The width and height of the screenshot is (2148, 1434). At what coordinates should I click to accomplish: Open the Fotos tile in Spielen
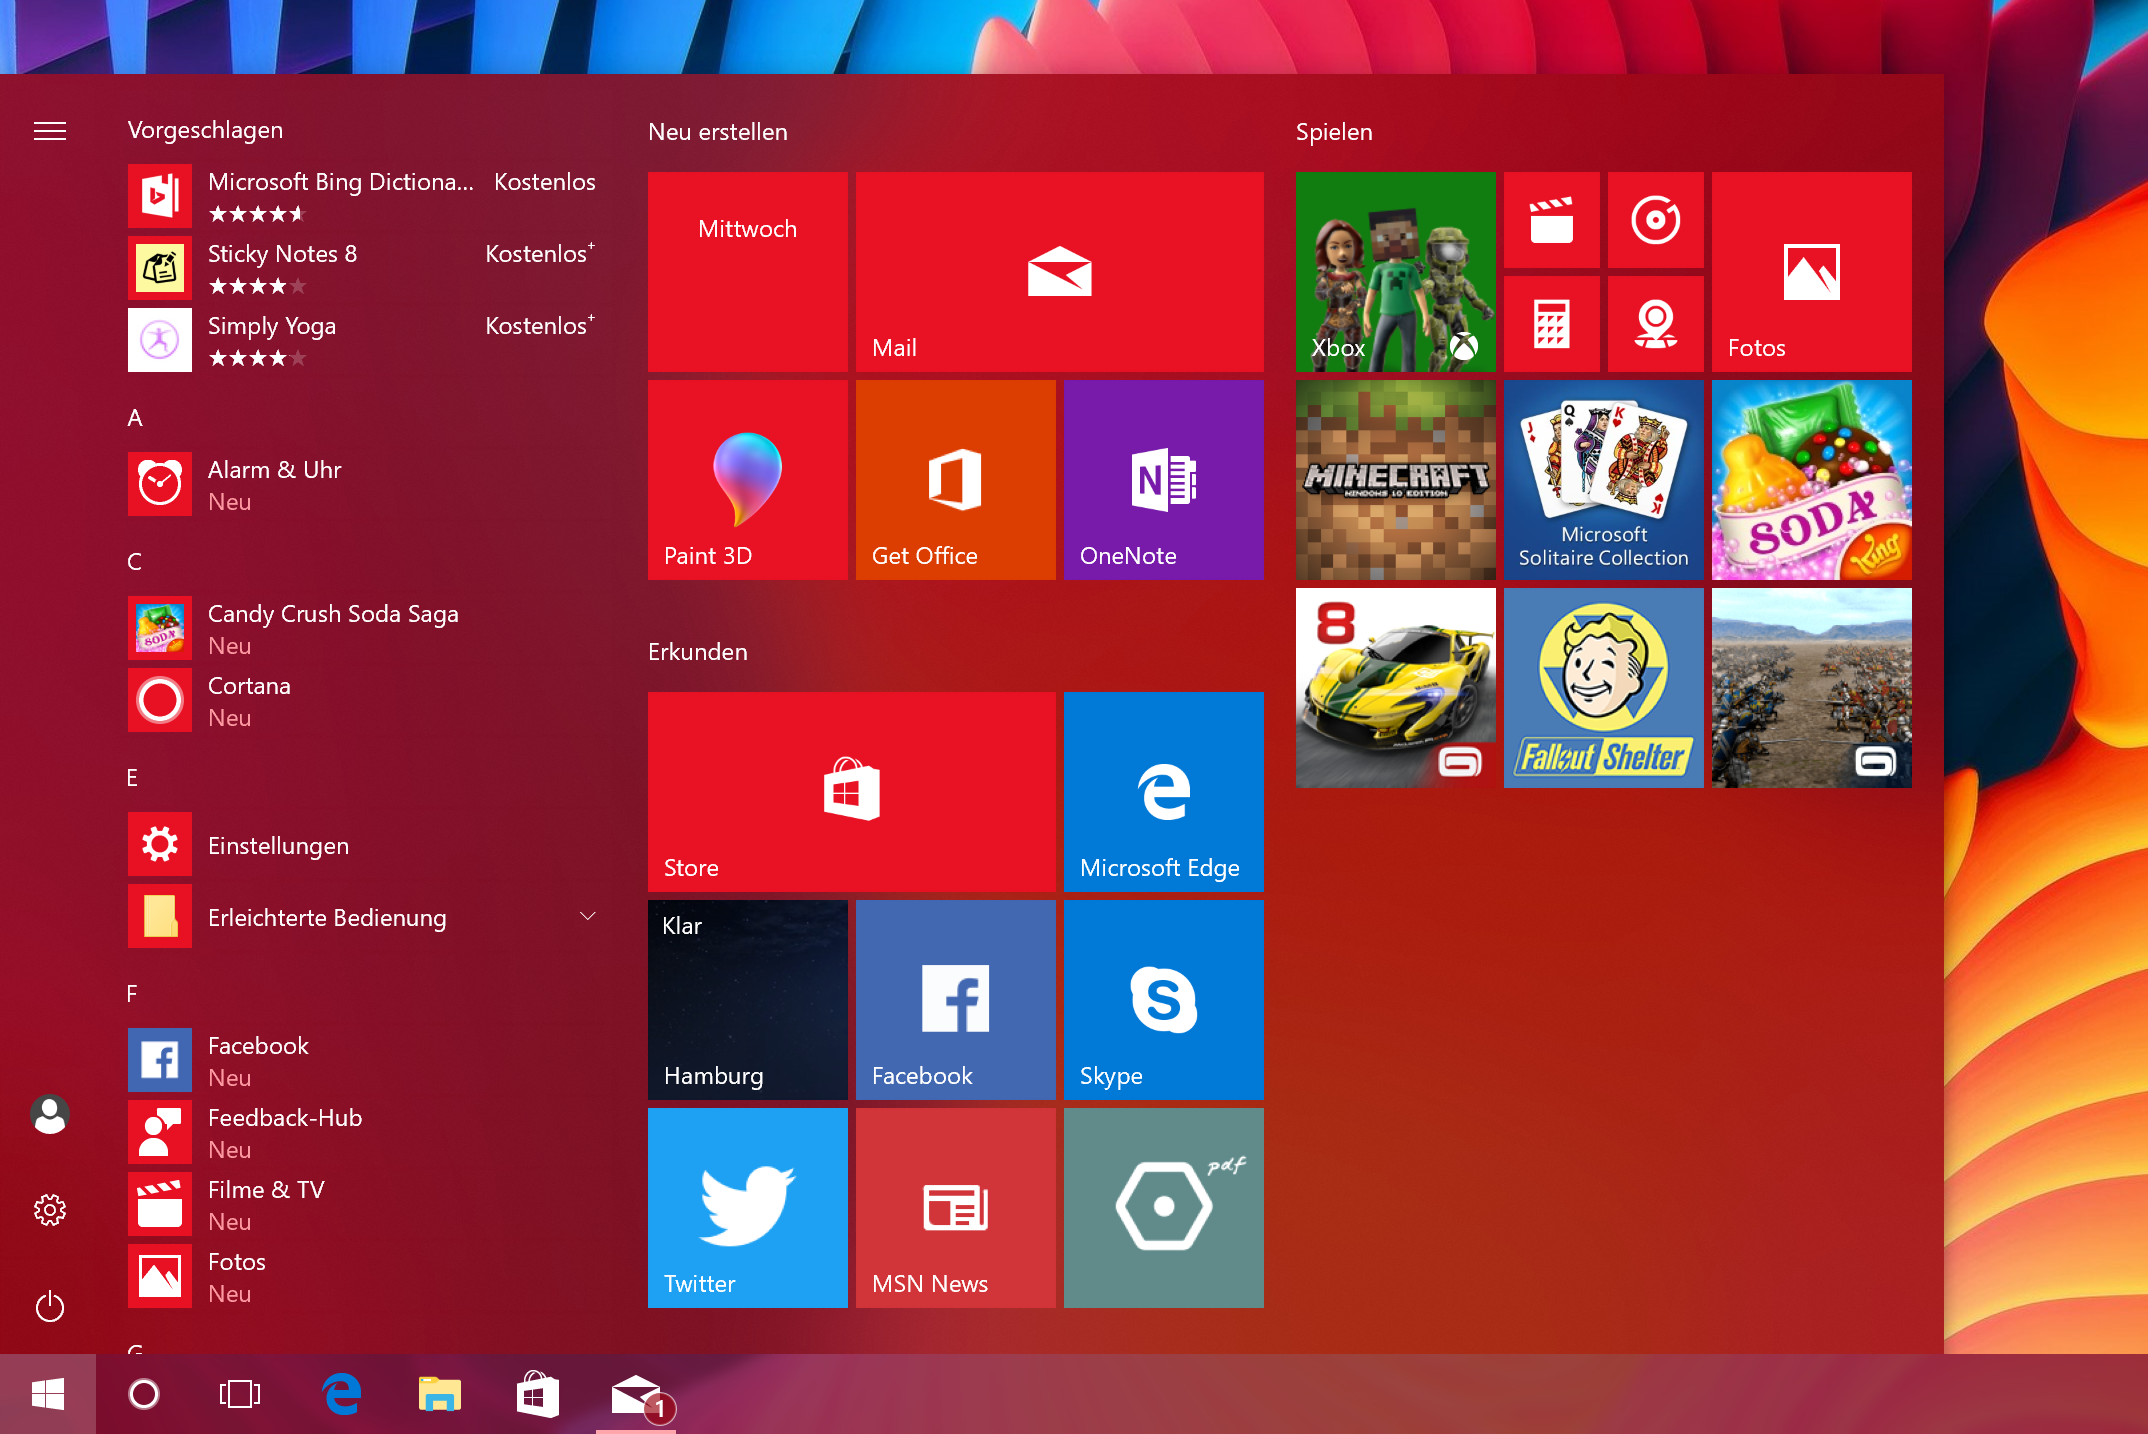(1812, 272)
